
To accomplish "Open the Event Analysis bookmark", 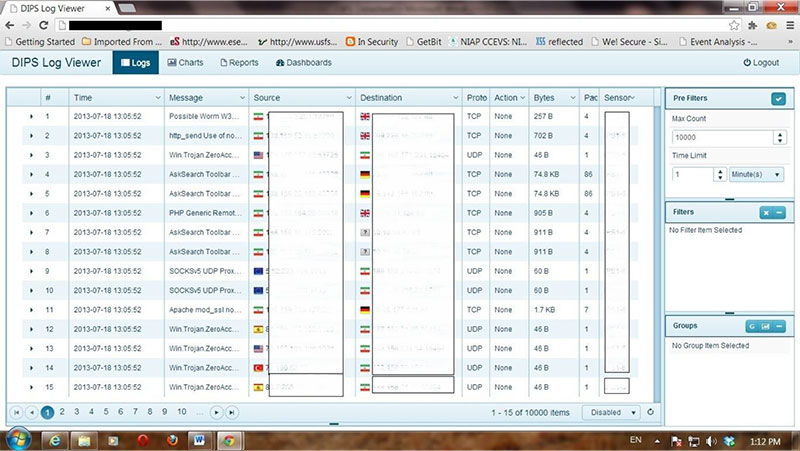I will click(718, 42).
